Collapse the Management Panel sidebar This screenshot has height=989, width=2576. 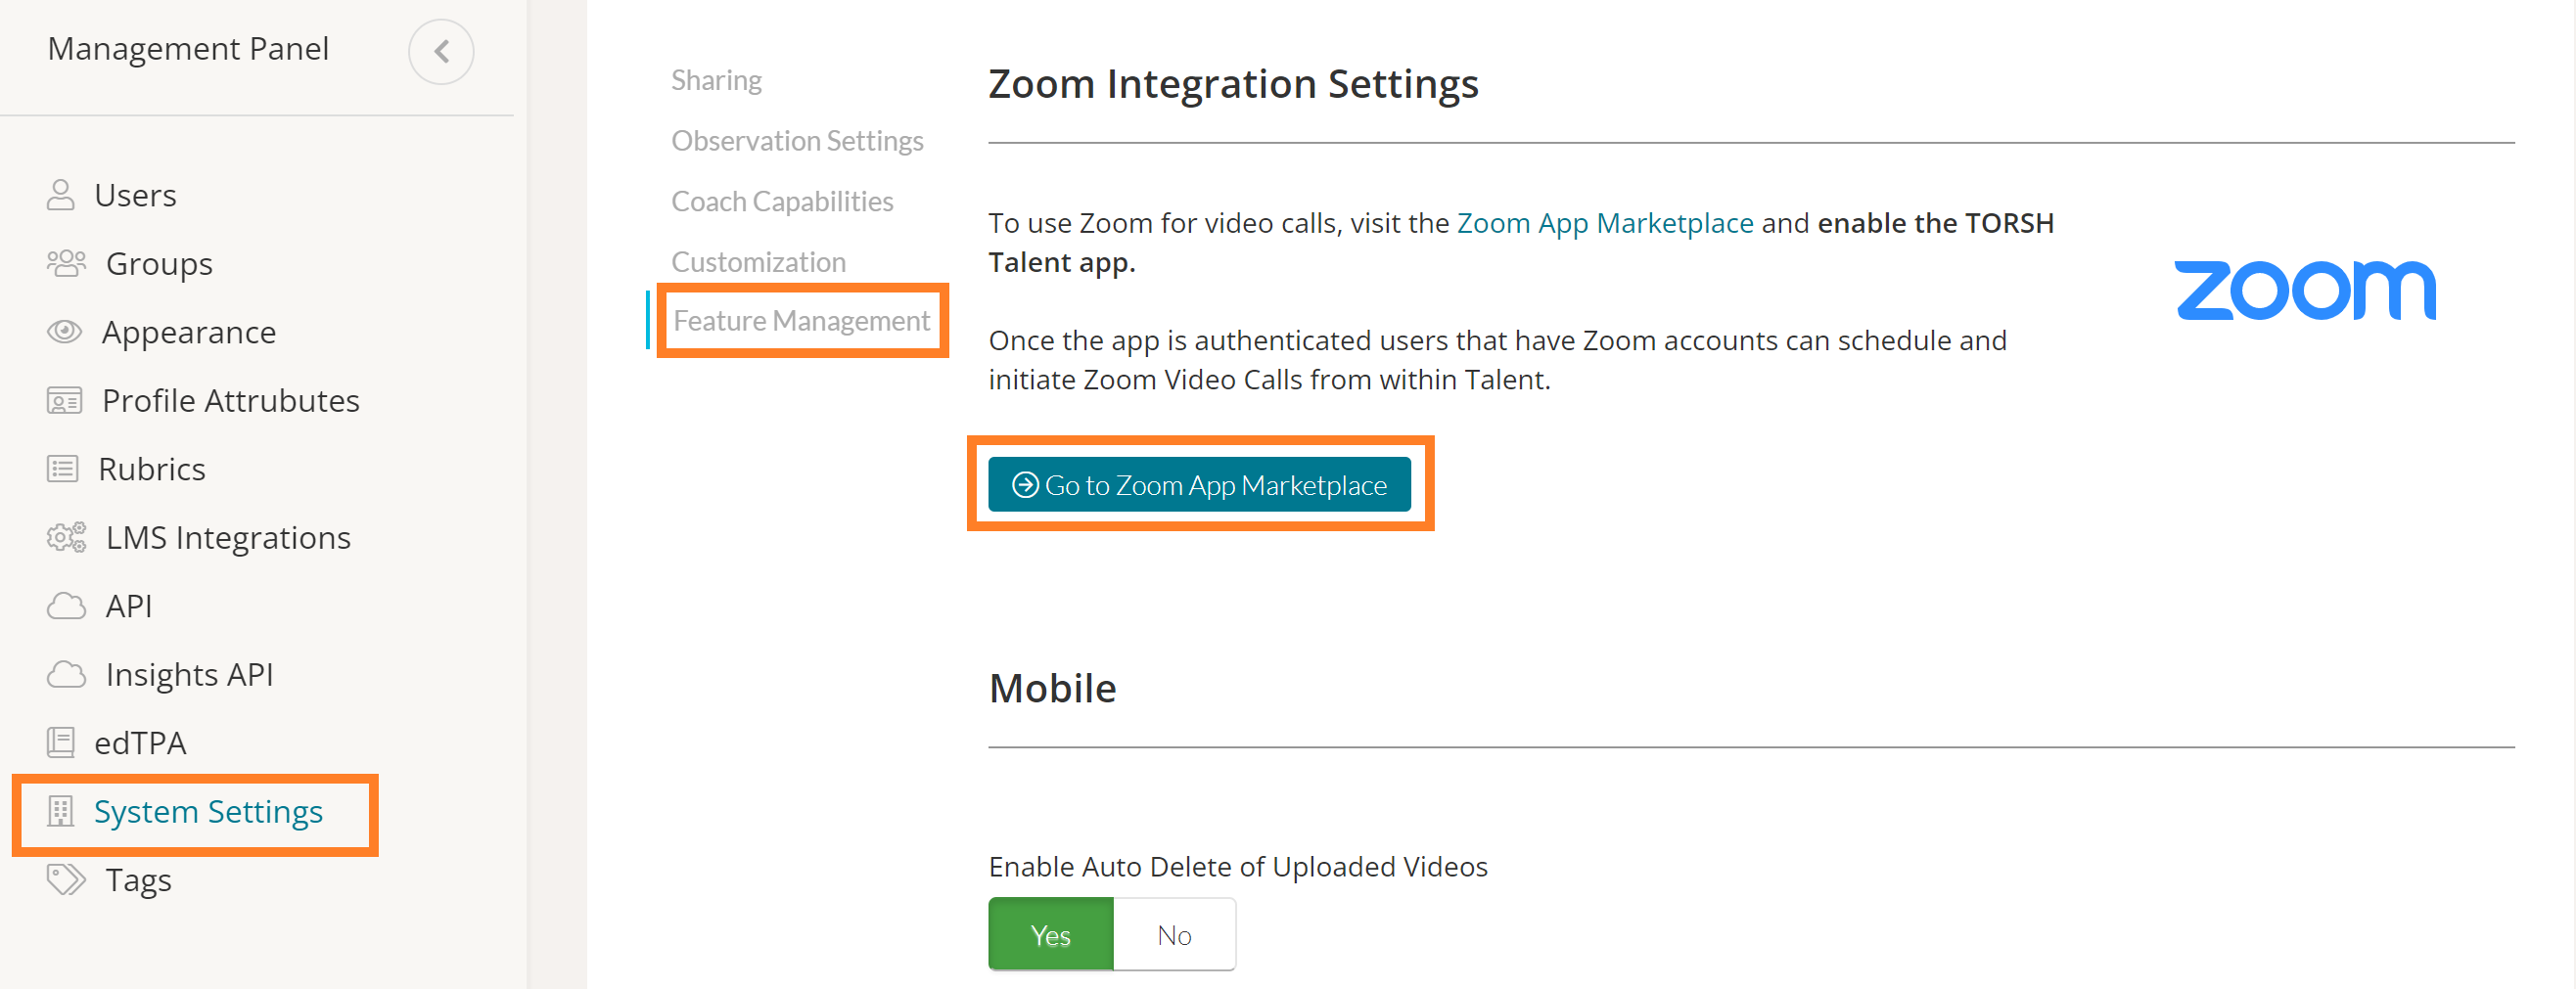[441, 51]
